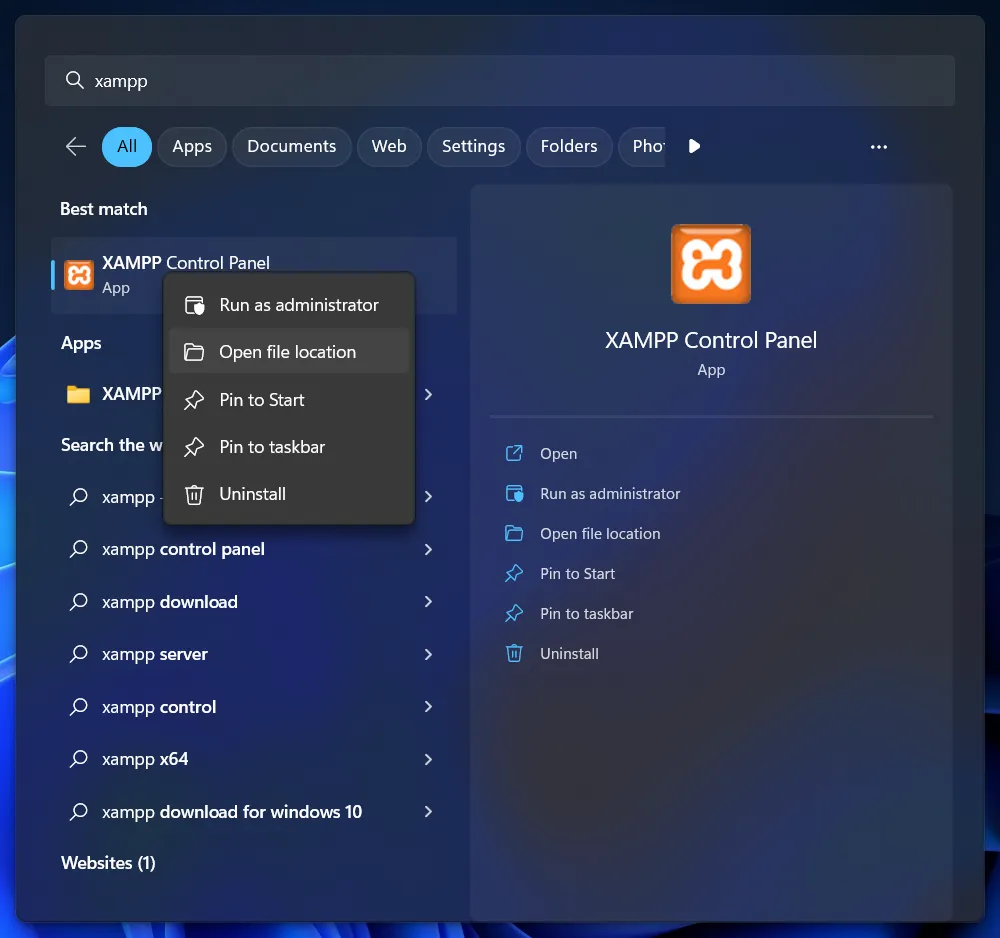Image resolution: width=1000 pixels, height=938 pixels.
Task: Click the xampp search input field
Action: coord(499,80)
